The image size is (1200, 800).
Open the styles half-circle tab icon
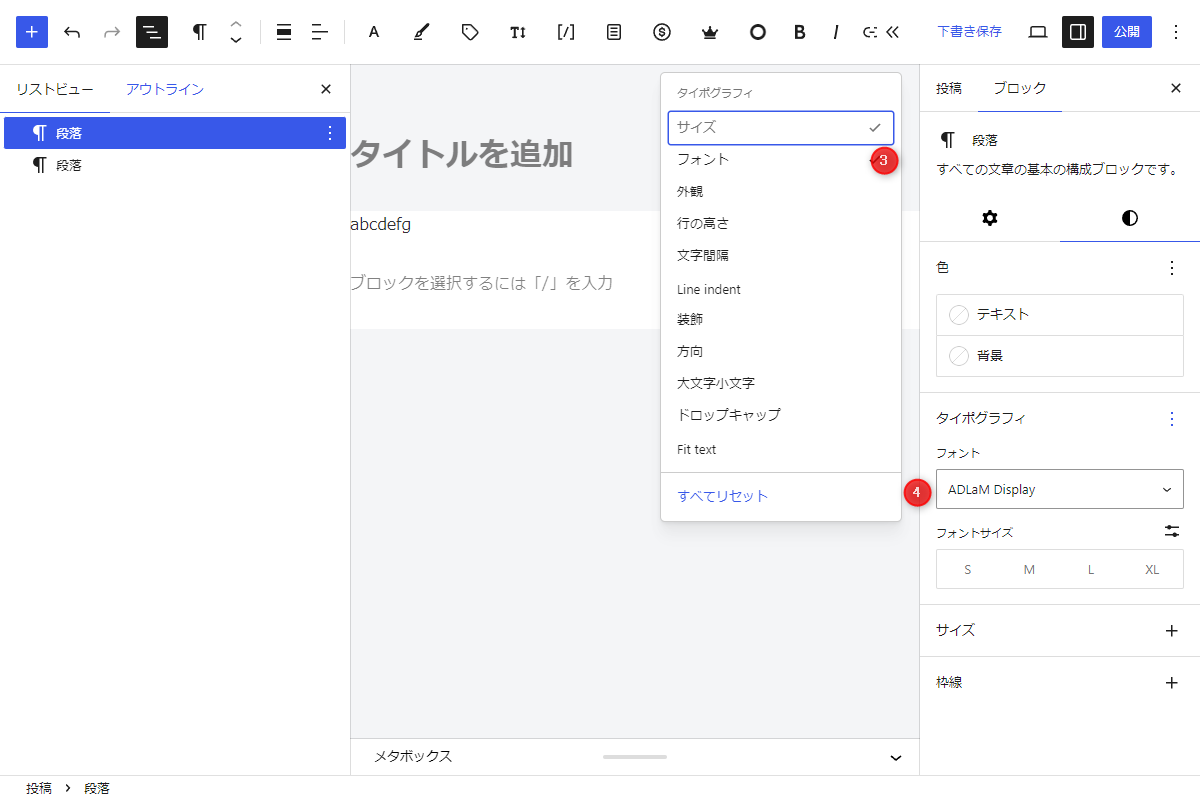1130,218
